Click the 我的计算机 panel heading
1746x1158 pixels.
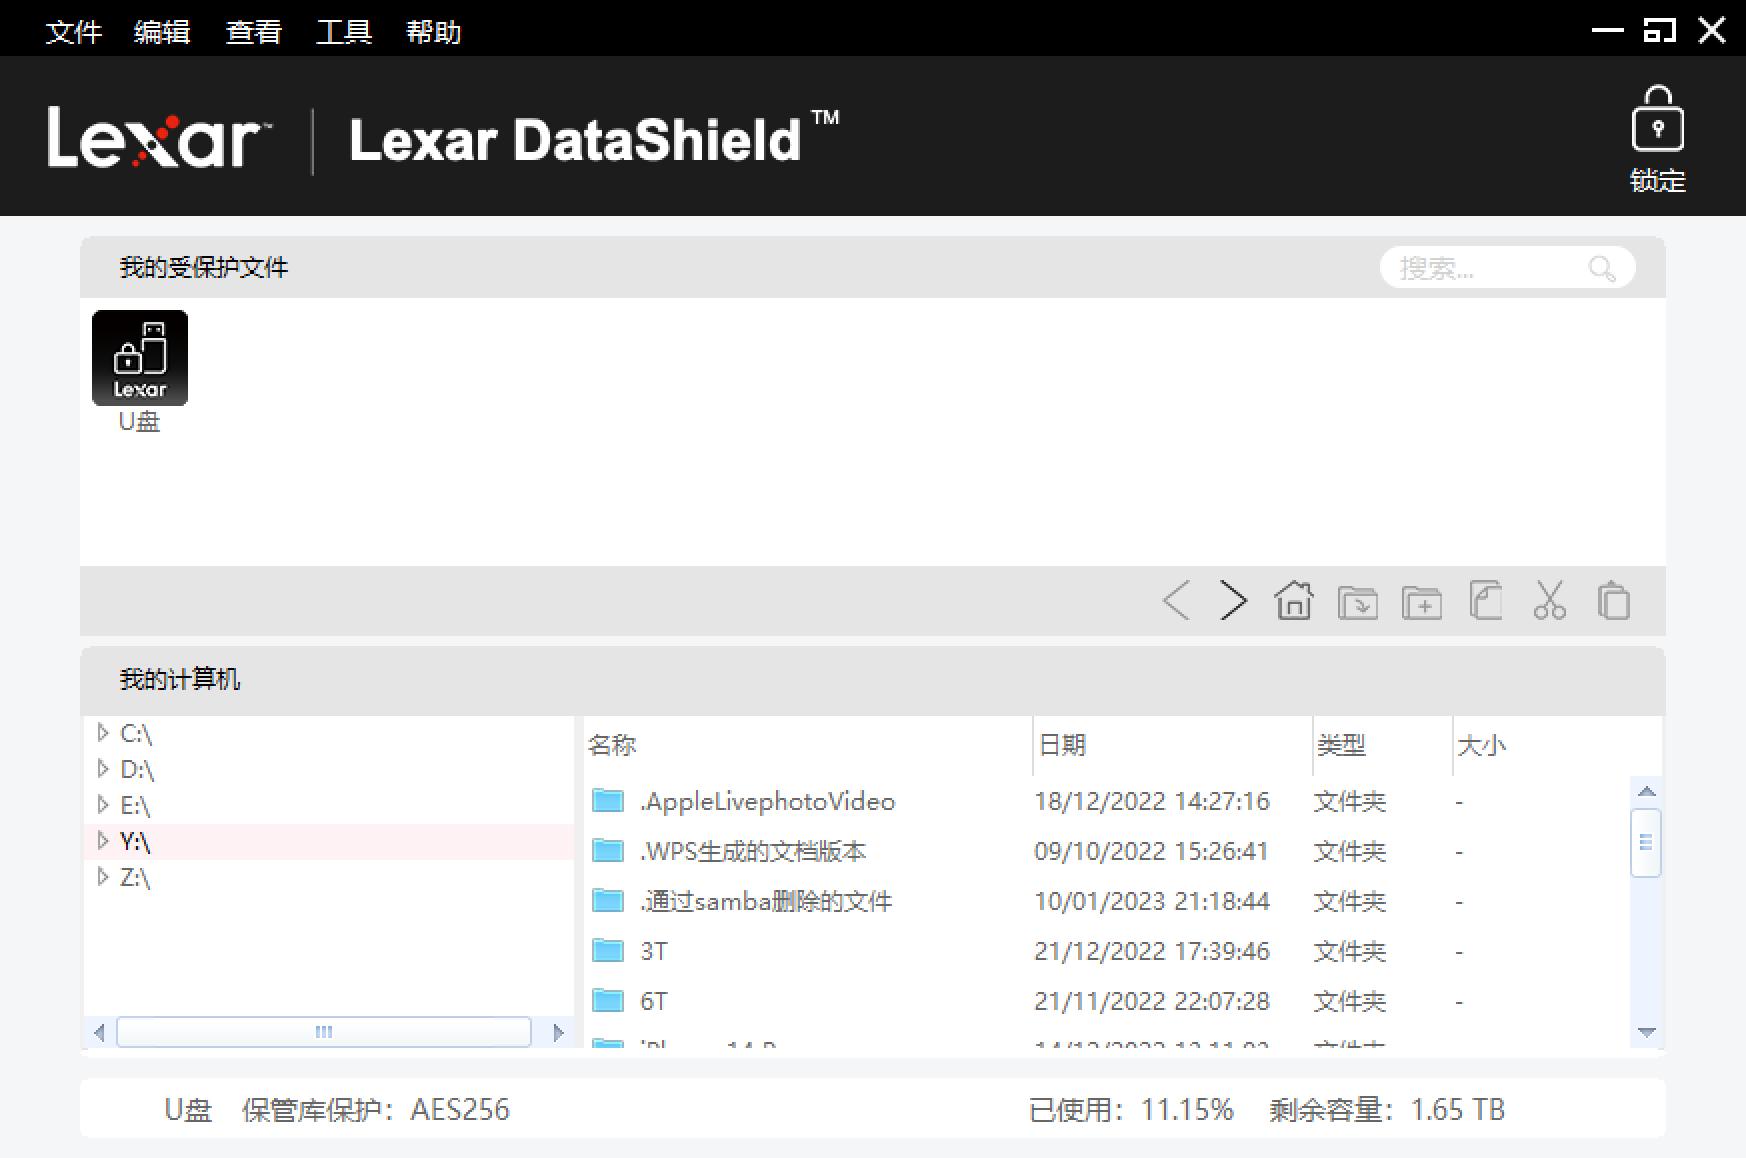click(x=180, y=679)
